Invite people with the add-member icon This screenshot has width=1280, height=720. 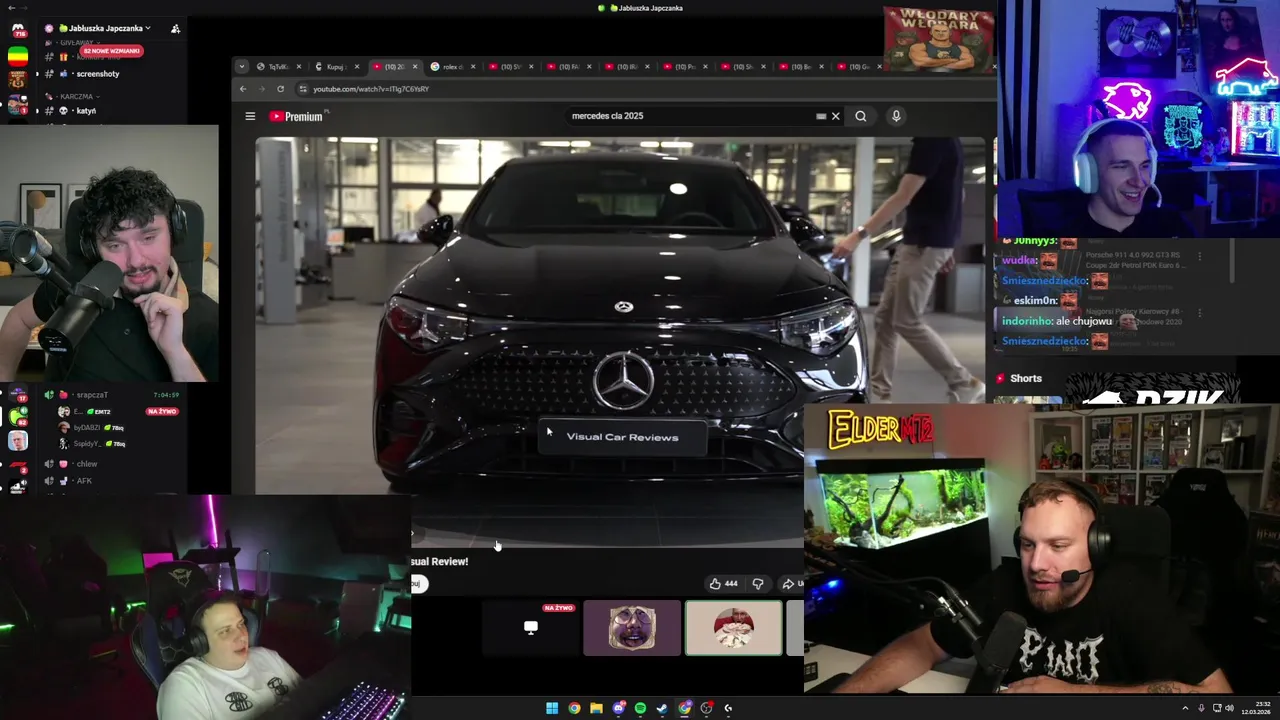[x=175, y=28]
